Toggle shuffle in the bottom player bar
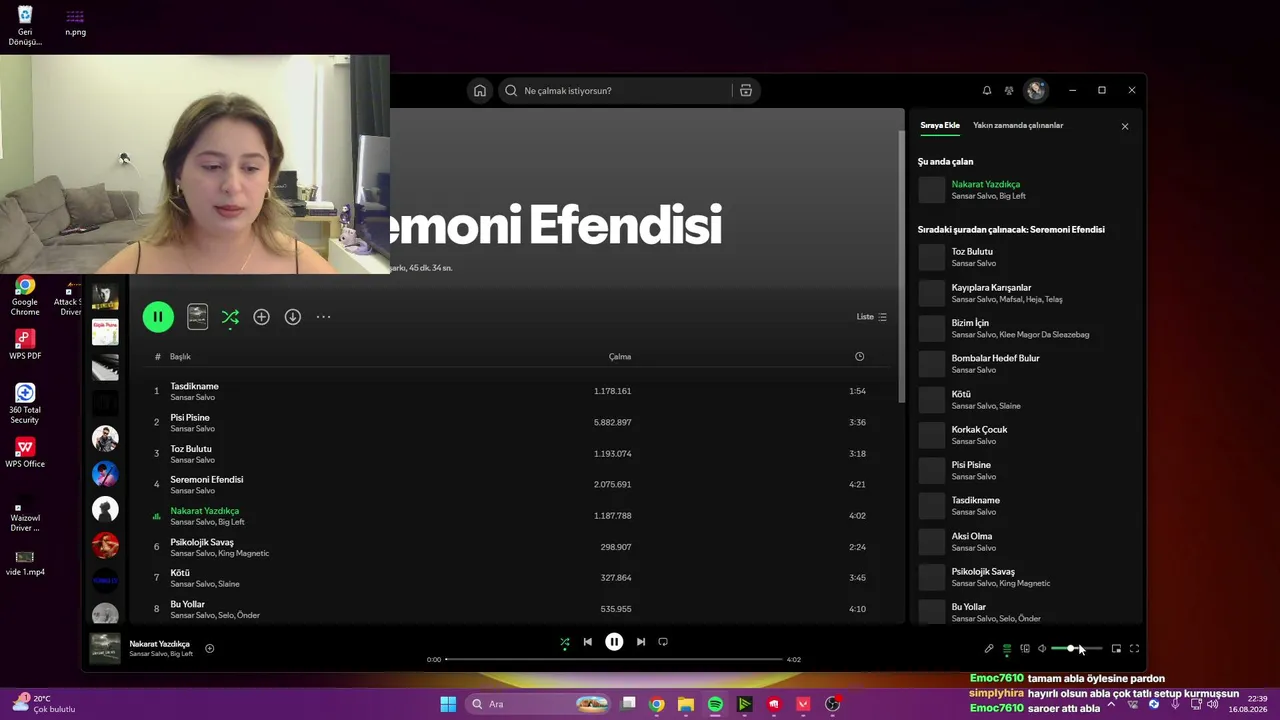The image size is (1280, 720). [x=565, y=642]
